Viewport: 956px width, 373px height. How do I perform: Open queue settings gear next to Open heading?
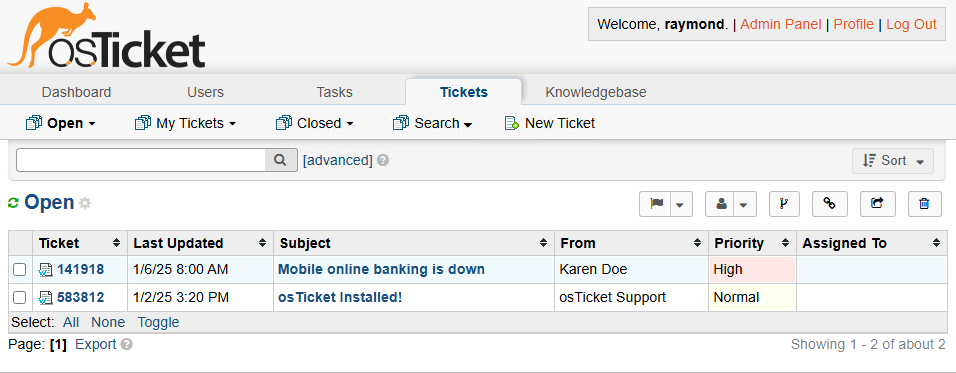pyautogui.click(x=85, y=203)
